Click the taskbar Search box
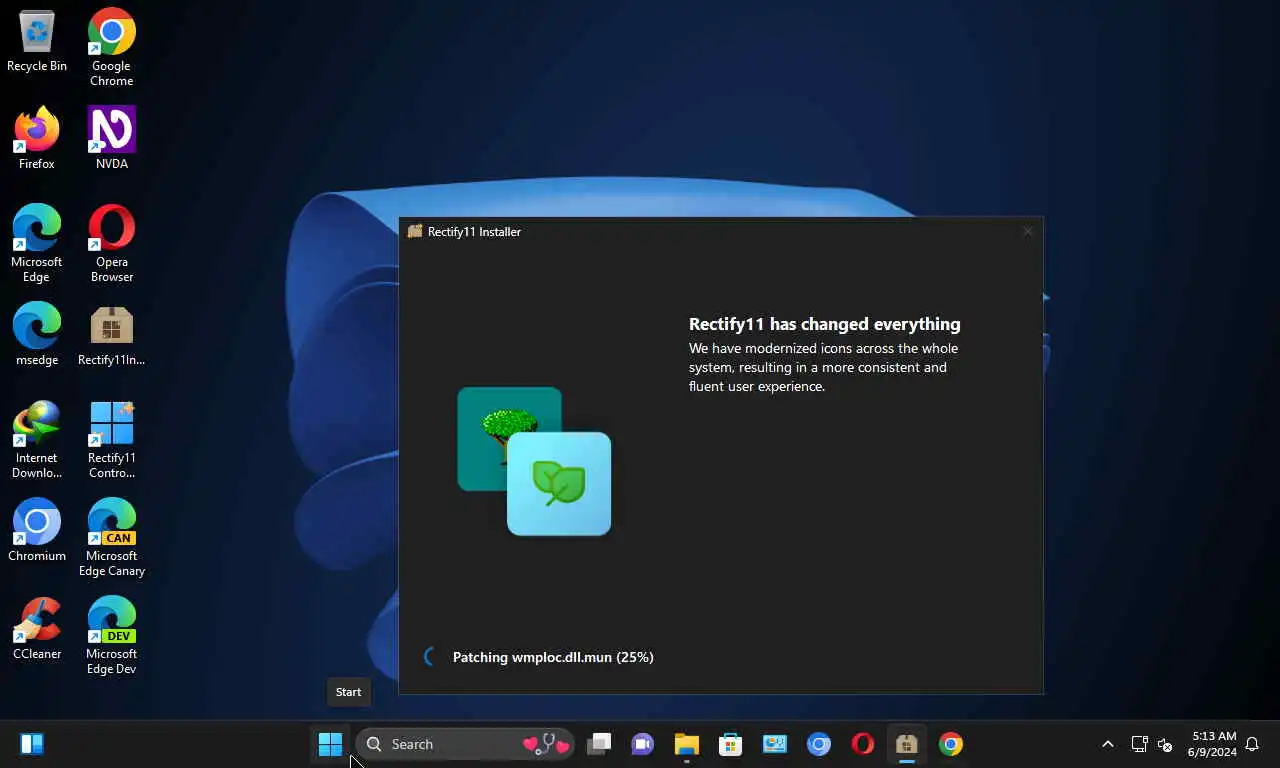Image resolution: width=1280 pixels, height=768 pixels. coord(465,744)
